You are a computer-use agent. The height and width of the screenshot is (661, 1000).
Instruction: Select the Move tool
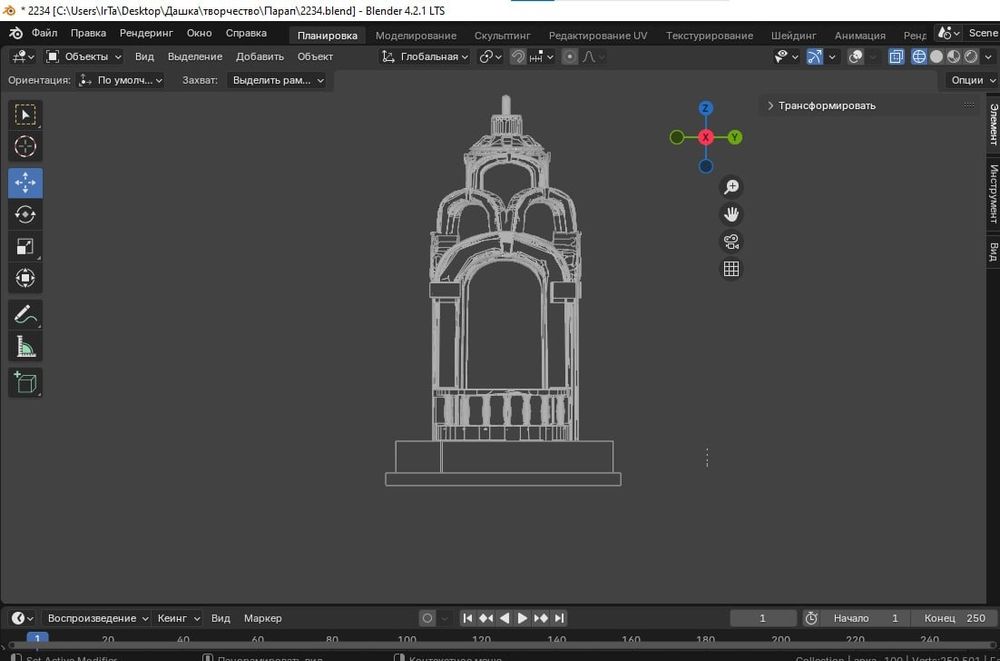(26, 183)
